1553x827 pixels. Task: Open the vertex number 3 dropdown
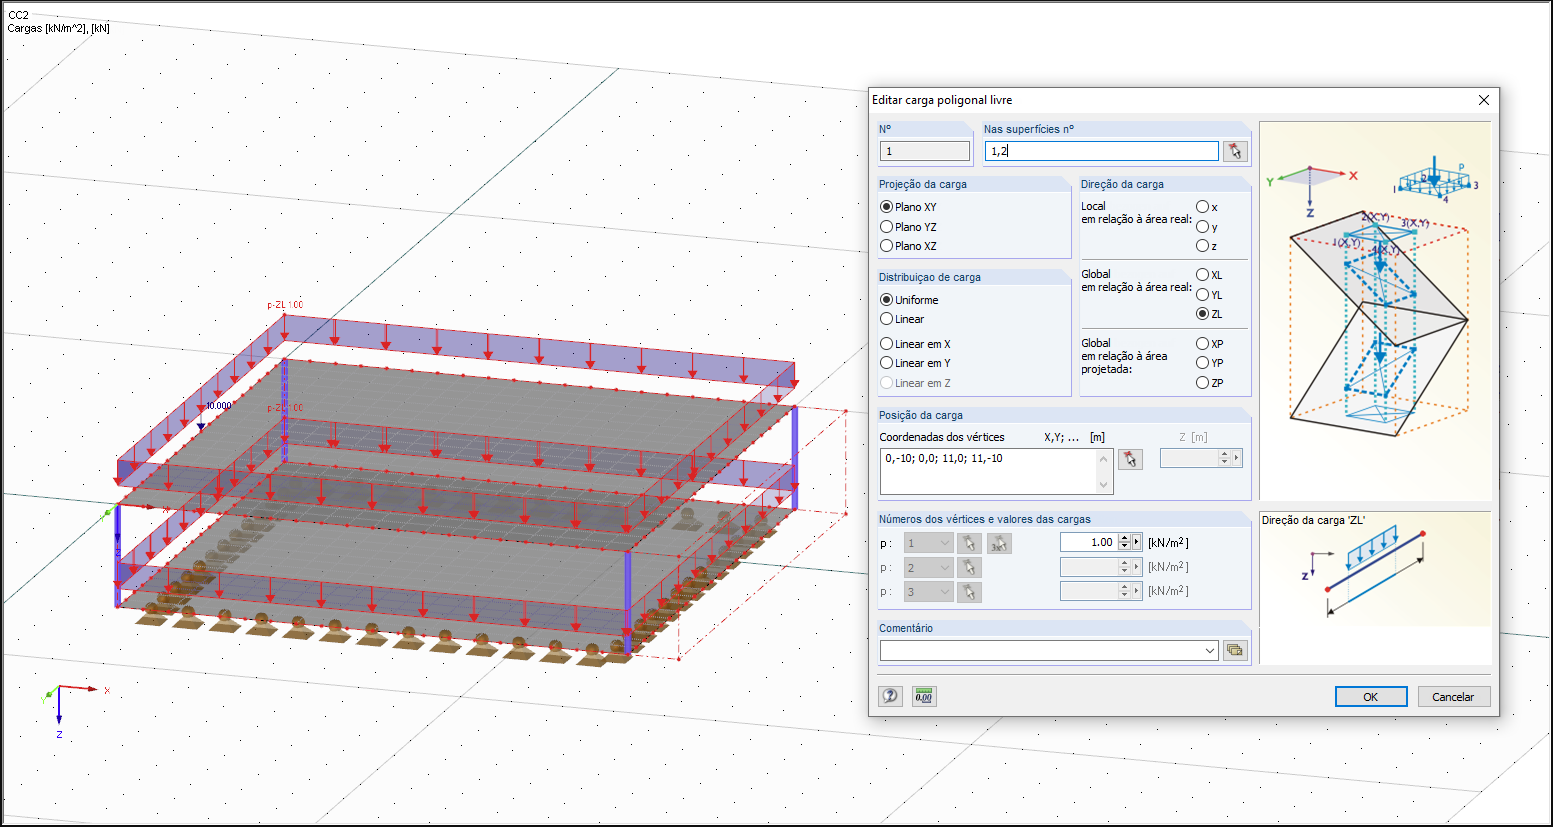pyautogui.click(x=928, y=592)
